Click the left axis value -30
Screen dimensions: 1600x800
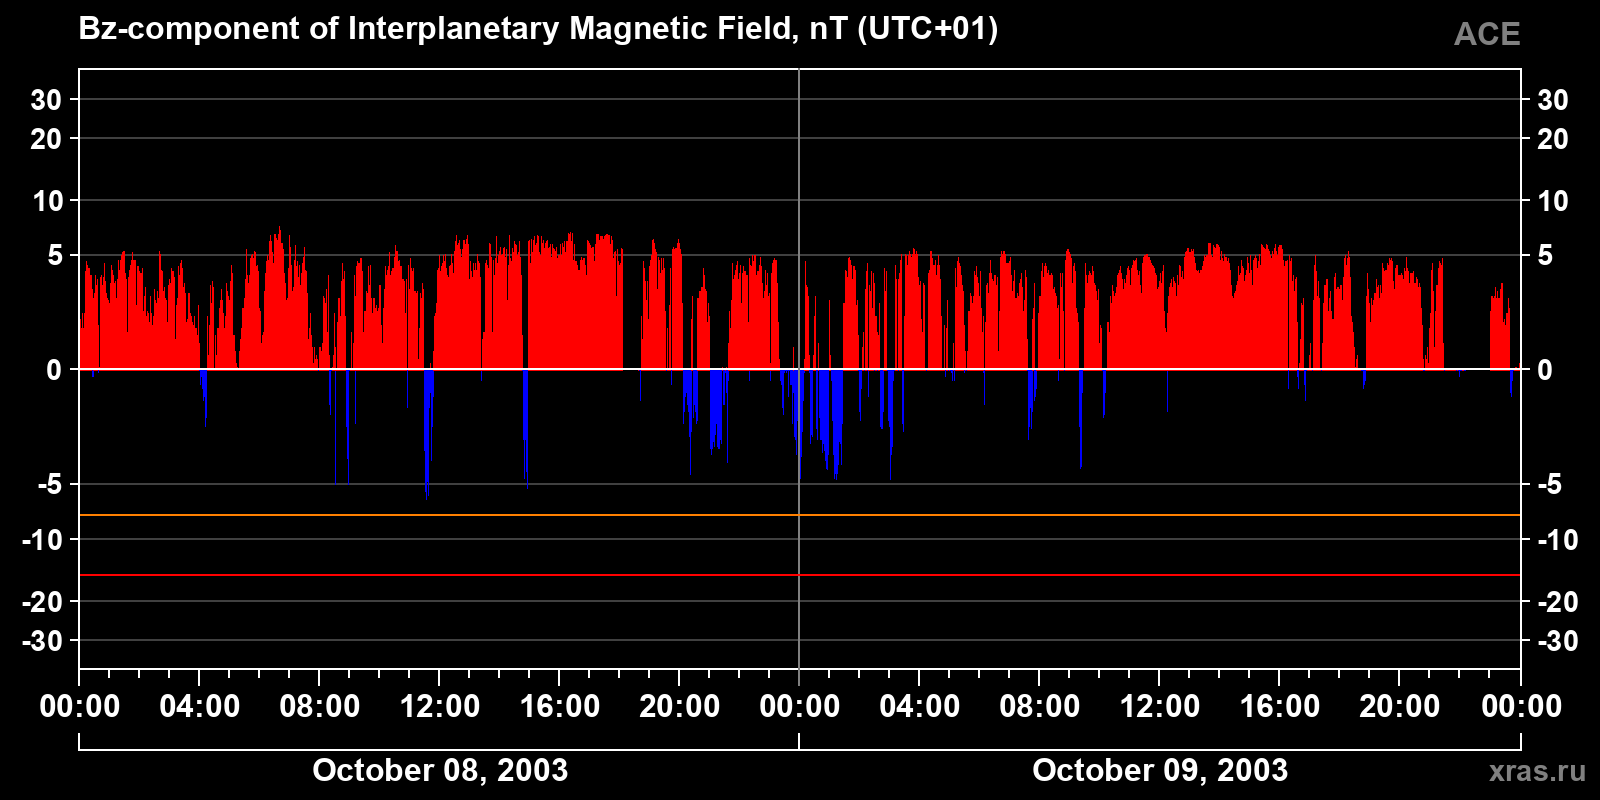(42, 641)
